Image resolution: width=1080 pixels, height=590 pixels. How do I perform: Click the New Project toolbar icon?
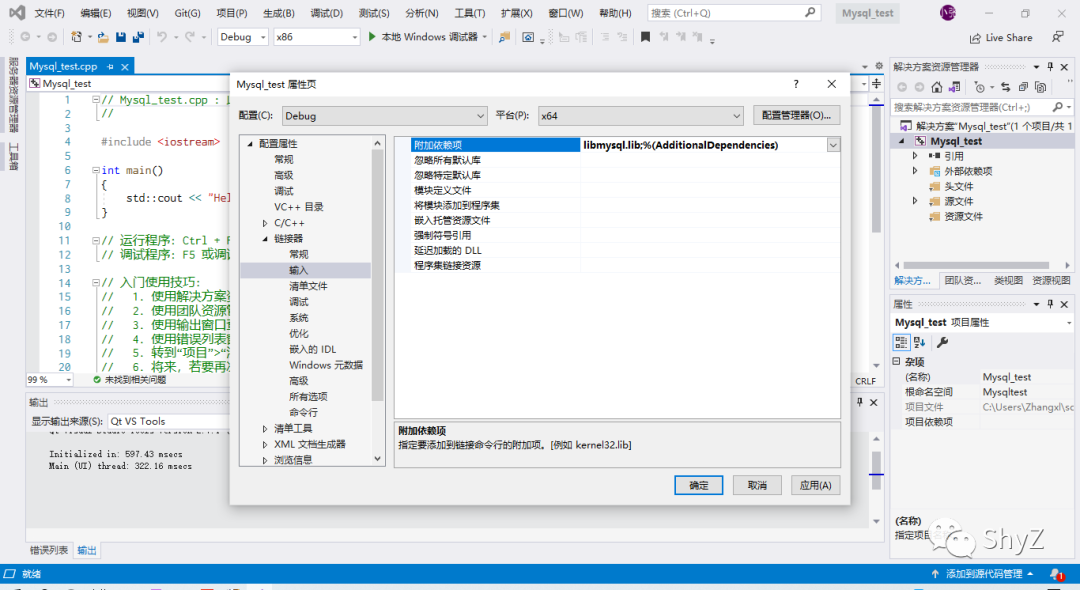[76, 37]
